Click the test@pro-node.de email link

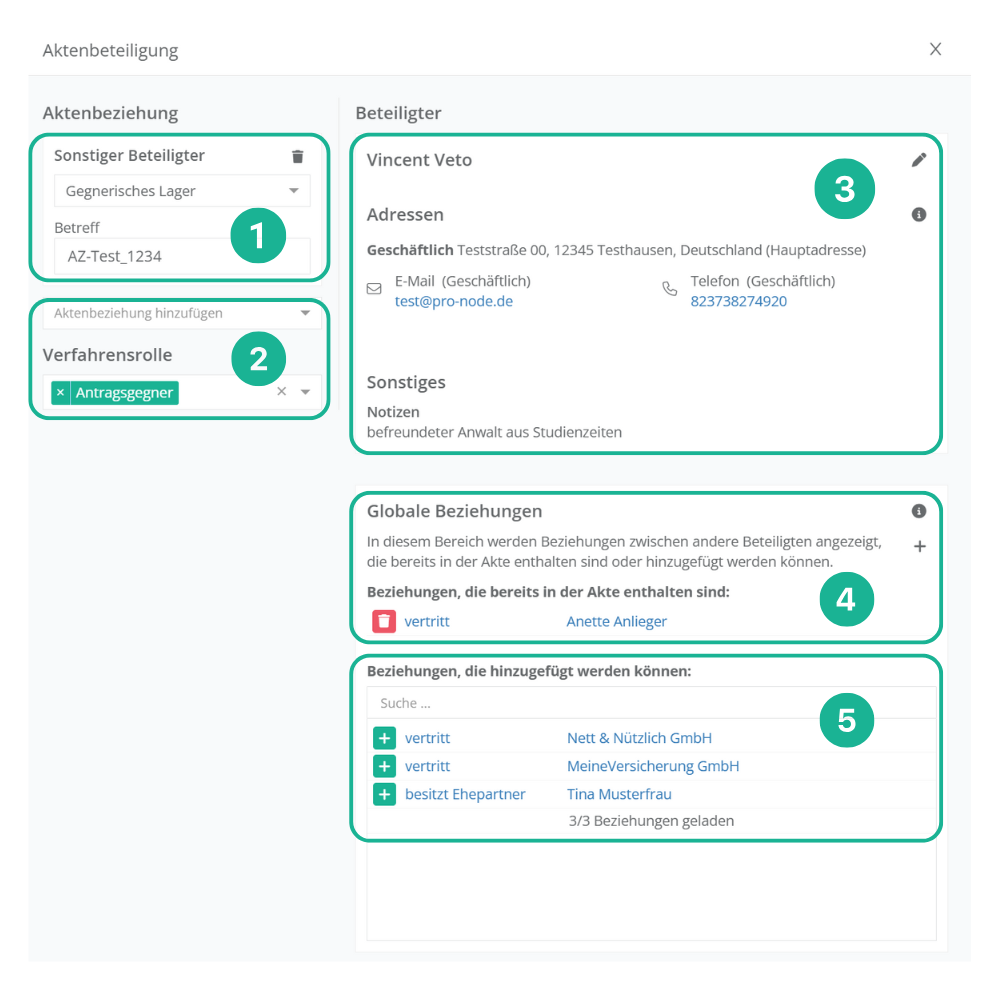click(453, 301)
